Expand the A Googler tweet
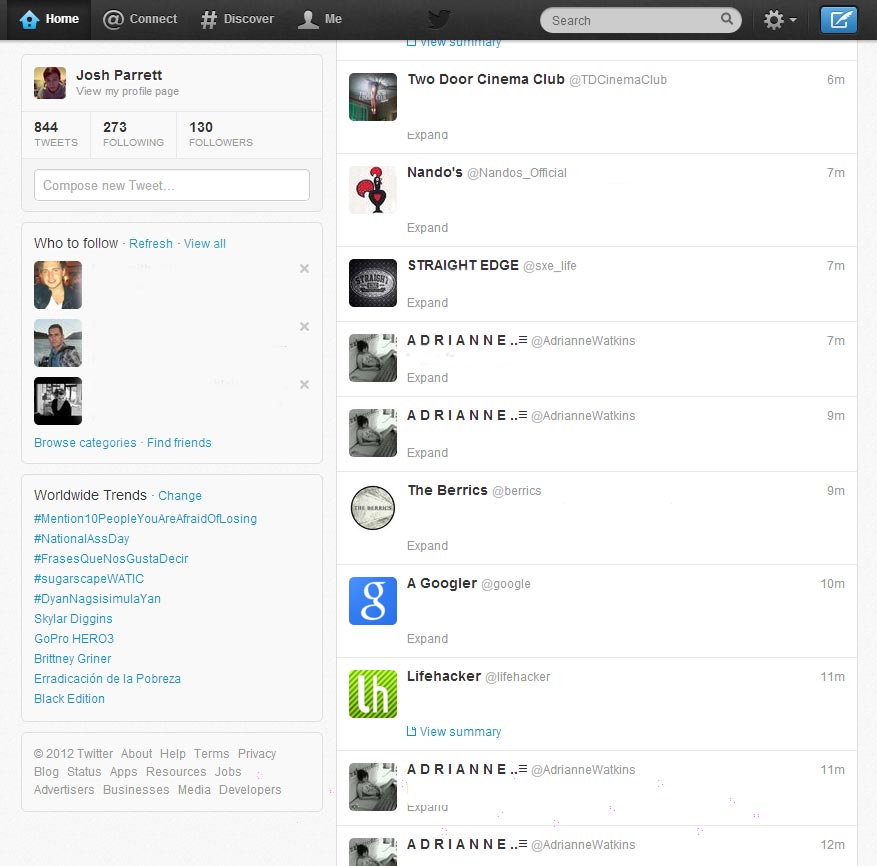Viewport: 877px width, 866px height. pyautogui.click(x=427, y=638)
